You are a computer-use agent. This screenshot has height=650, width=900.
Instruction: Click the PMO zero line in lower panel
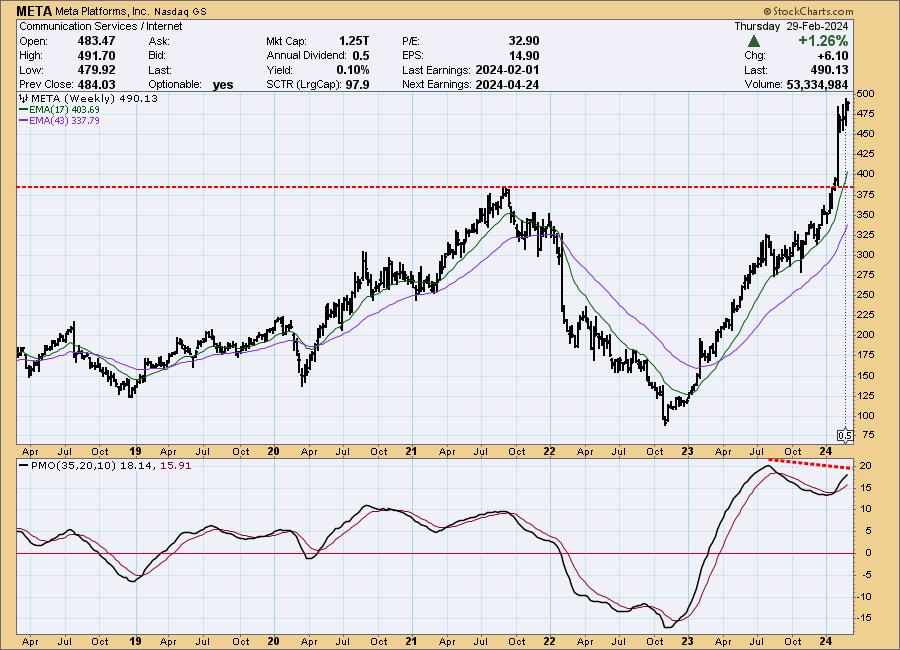coord(400,552)
